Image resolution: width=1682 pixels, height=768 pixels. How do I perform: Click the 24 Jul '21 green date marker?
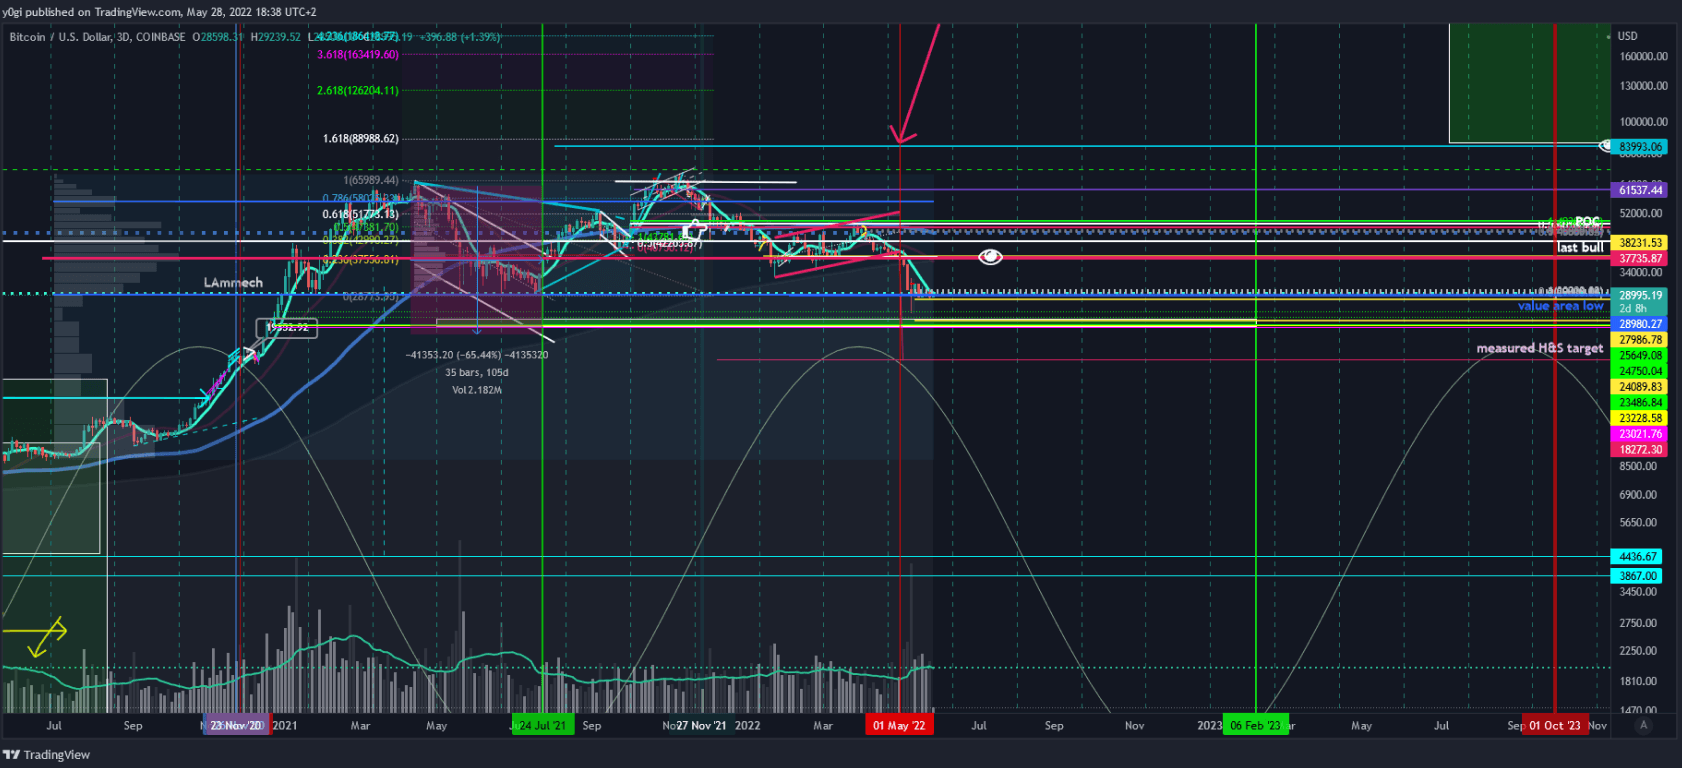tap(542, 726)
